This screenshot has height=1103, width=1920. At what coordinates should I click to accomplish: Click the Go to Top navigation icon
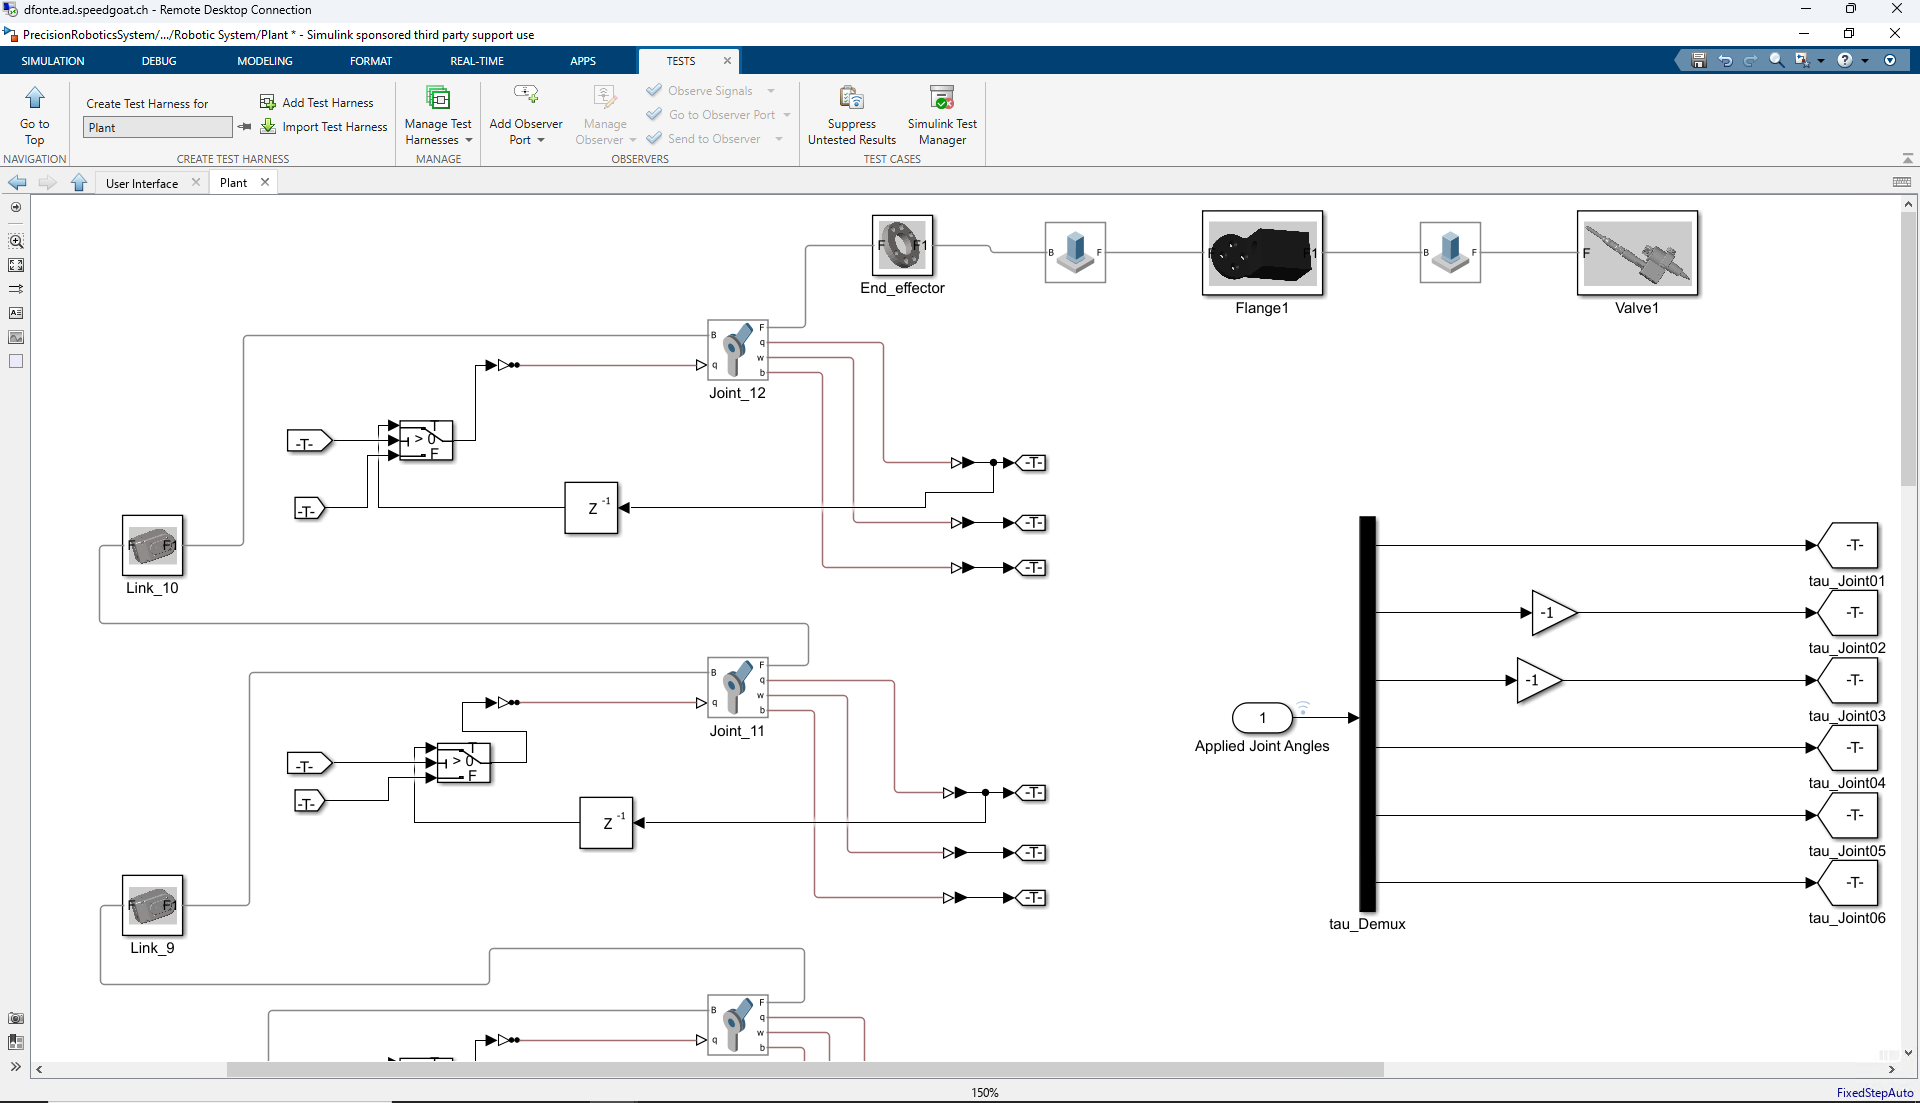point(35,97)
